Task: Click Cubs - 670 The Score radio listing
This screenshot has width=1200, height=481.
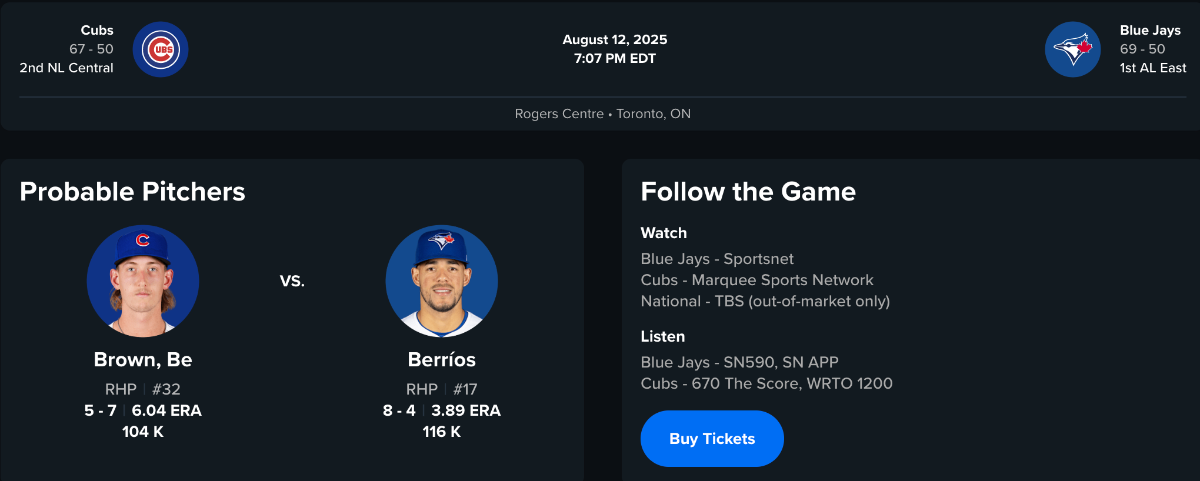Action: click(x=766, y=383)
